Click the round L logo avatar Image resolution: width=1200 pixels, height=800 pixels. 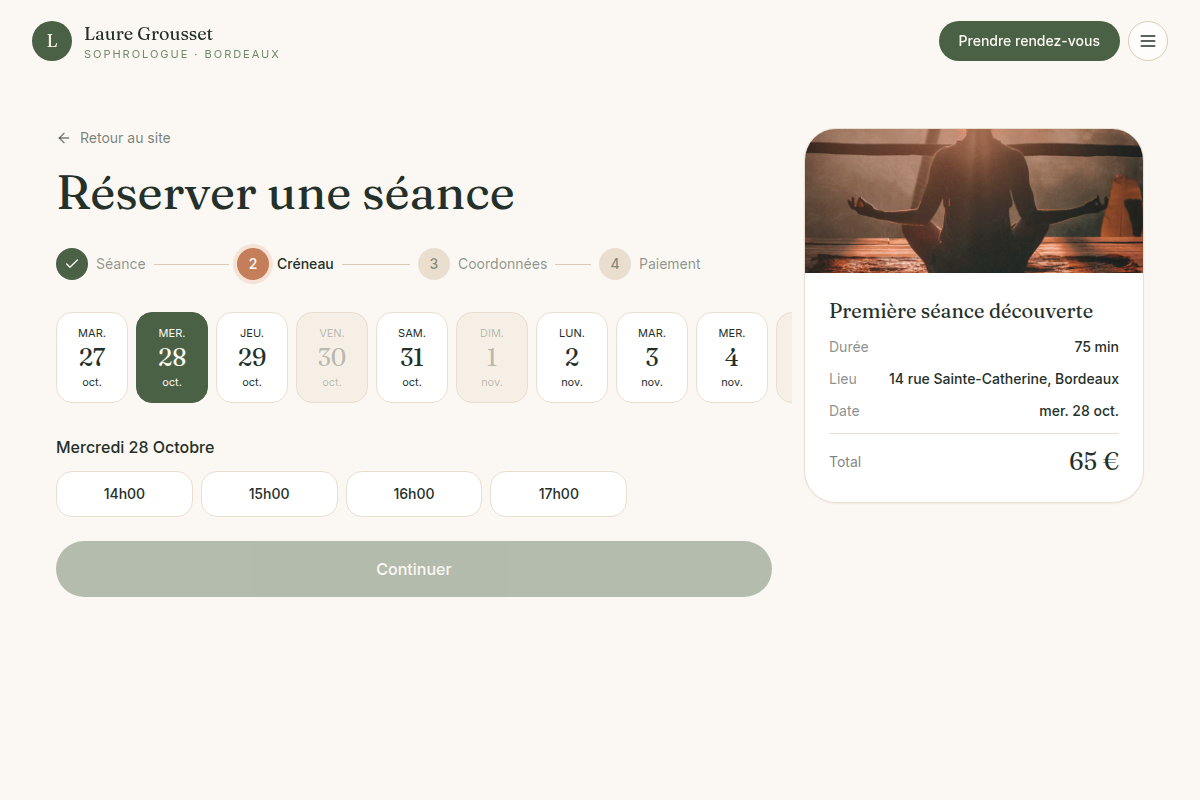[52, 41]
